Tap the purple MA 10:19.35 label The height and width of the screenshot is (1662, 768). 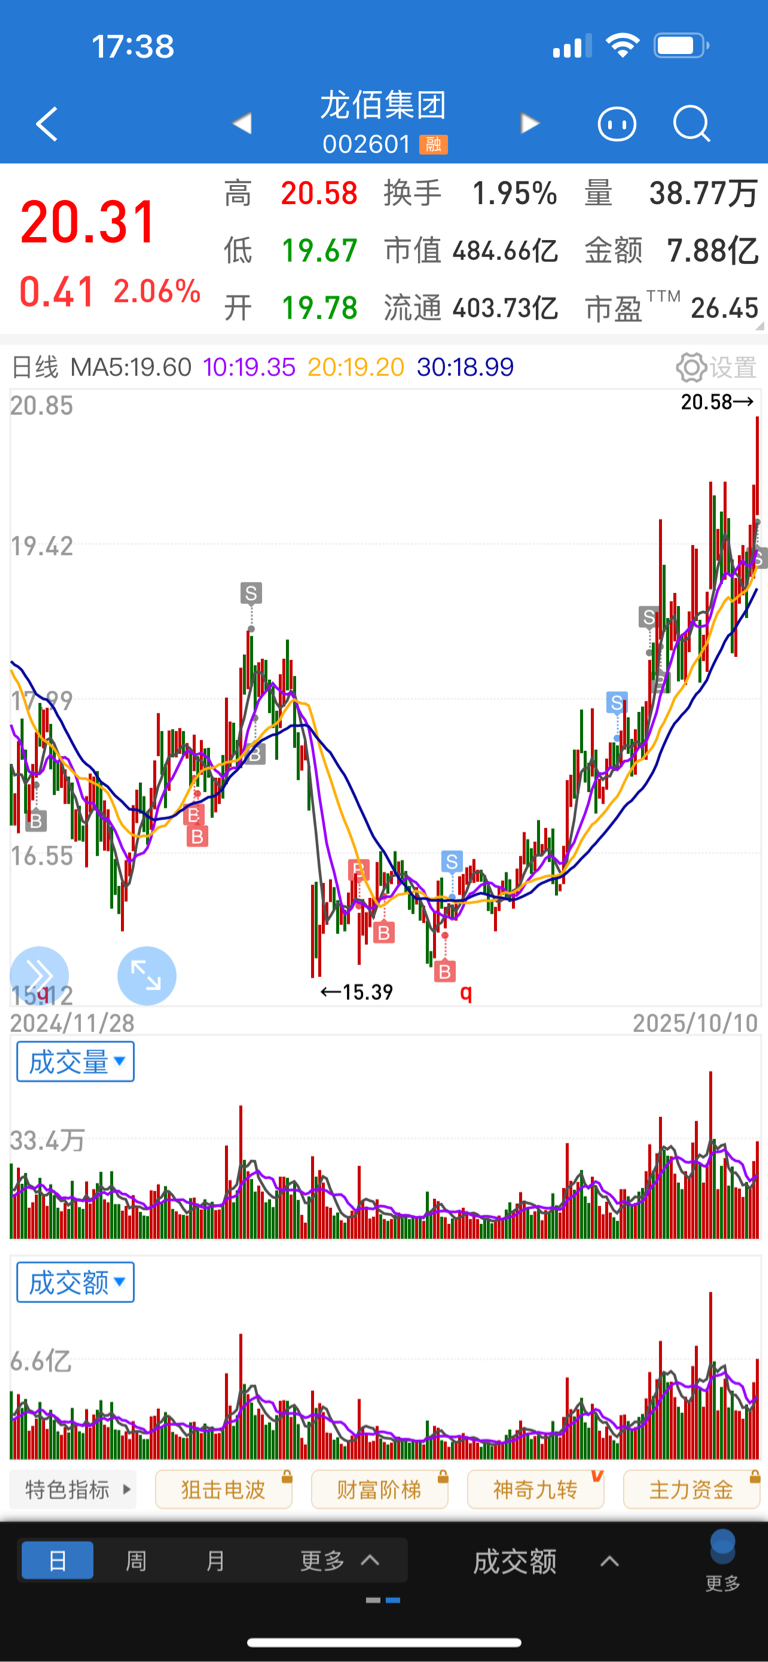pyautogui.click(x=249, y=367)
